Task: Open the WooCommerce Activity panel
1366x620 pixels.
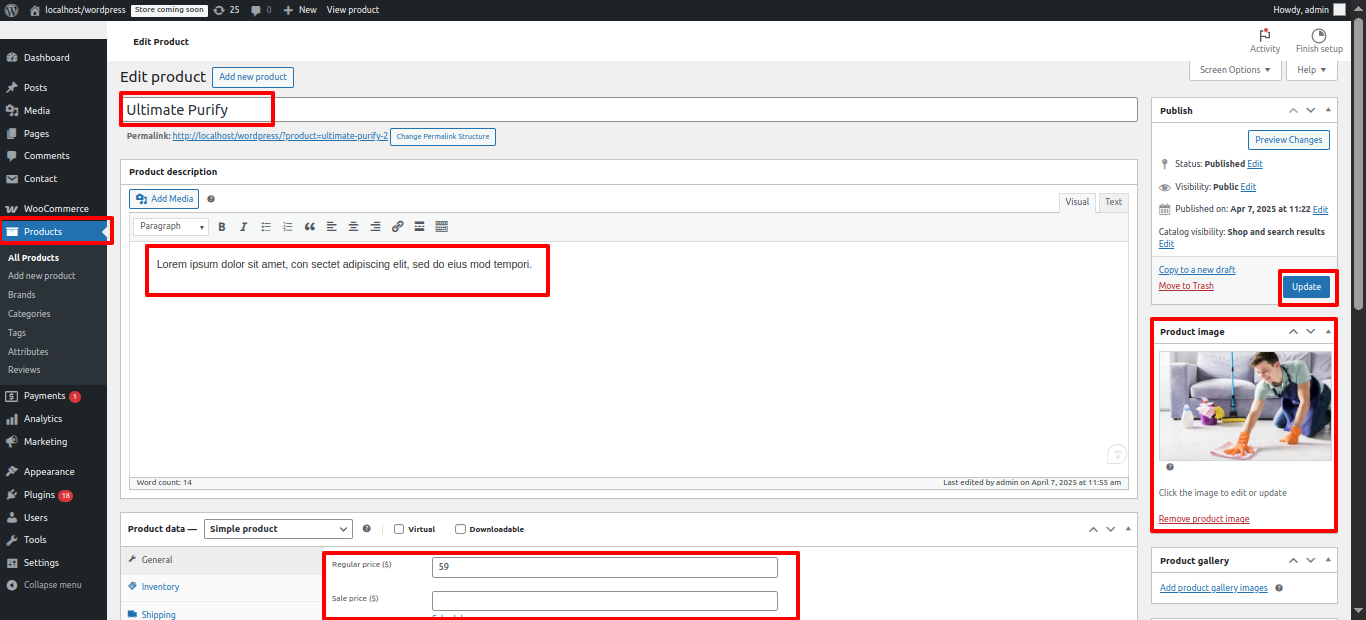Action: click(x=1265, y=41)
